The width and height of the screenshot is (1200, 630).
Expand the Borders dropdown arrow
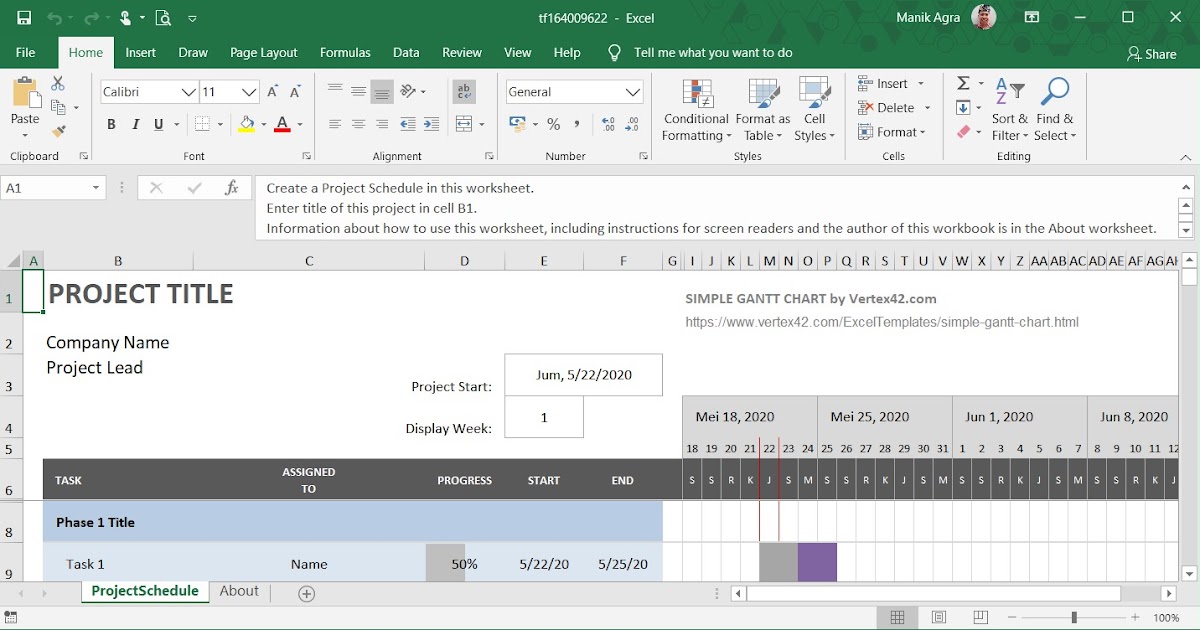221,125
